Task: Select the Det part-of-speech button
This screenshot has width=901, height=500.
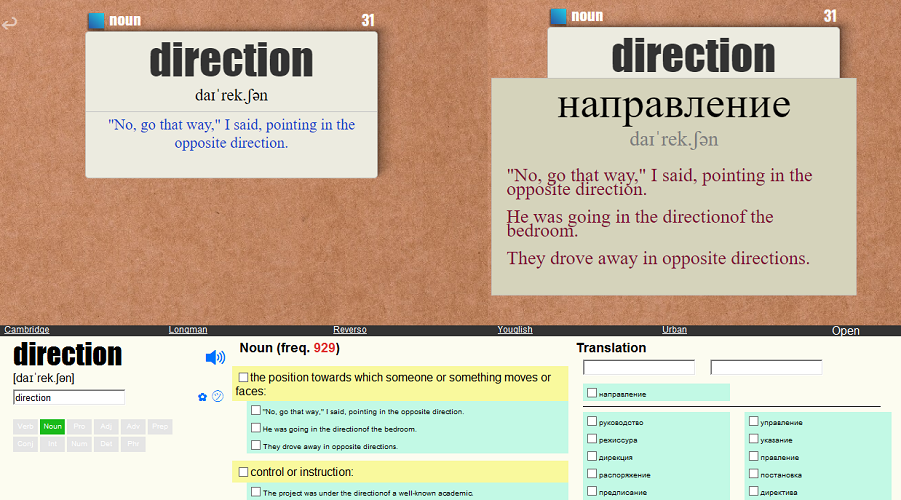Action: 106,444
